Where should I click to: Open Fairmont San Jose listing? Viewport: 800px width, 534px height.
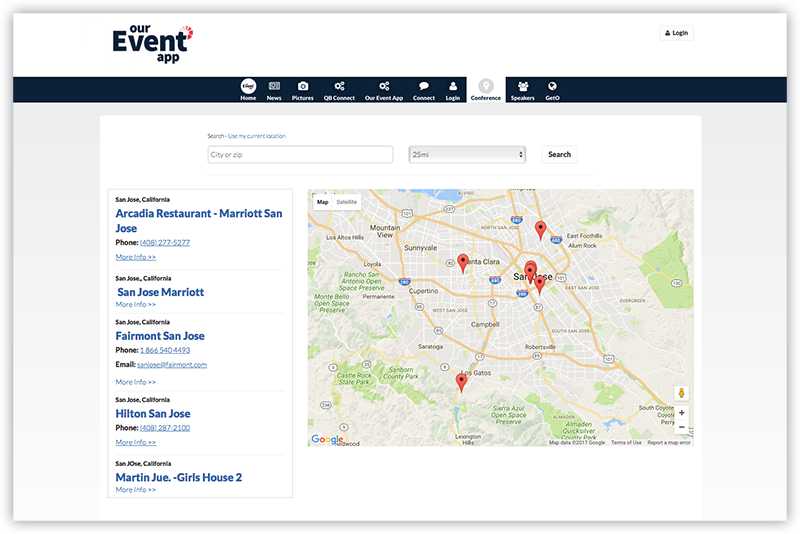[x=160, y=336]
